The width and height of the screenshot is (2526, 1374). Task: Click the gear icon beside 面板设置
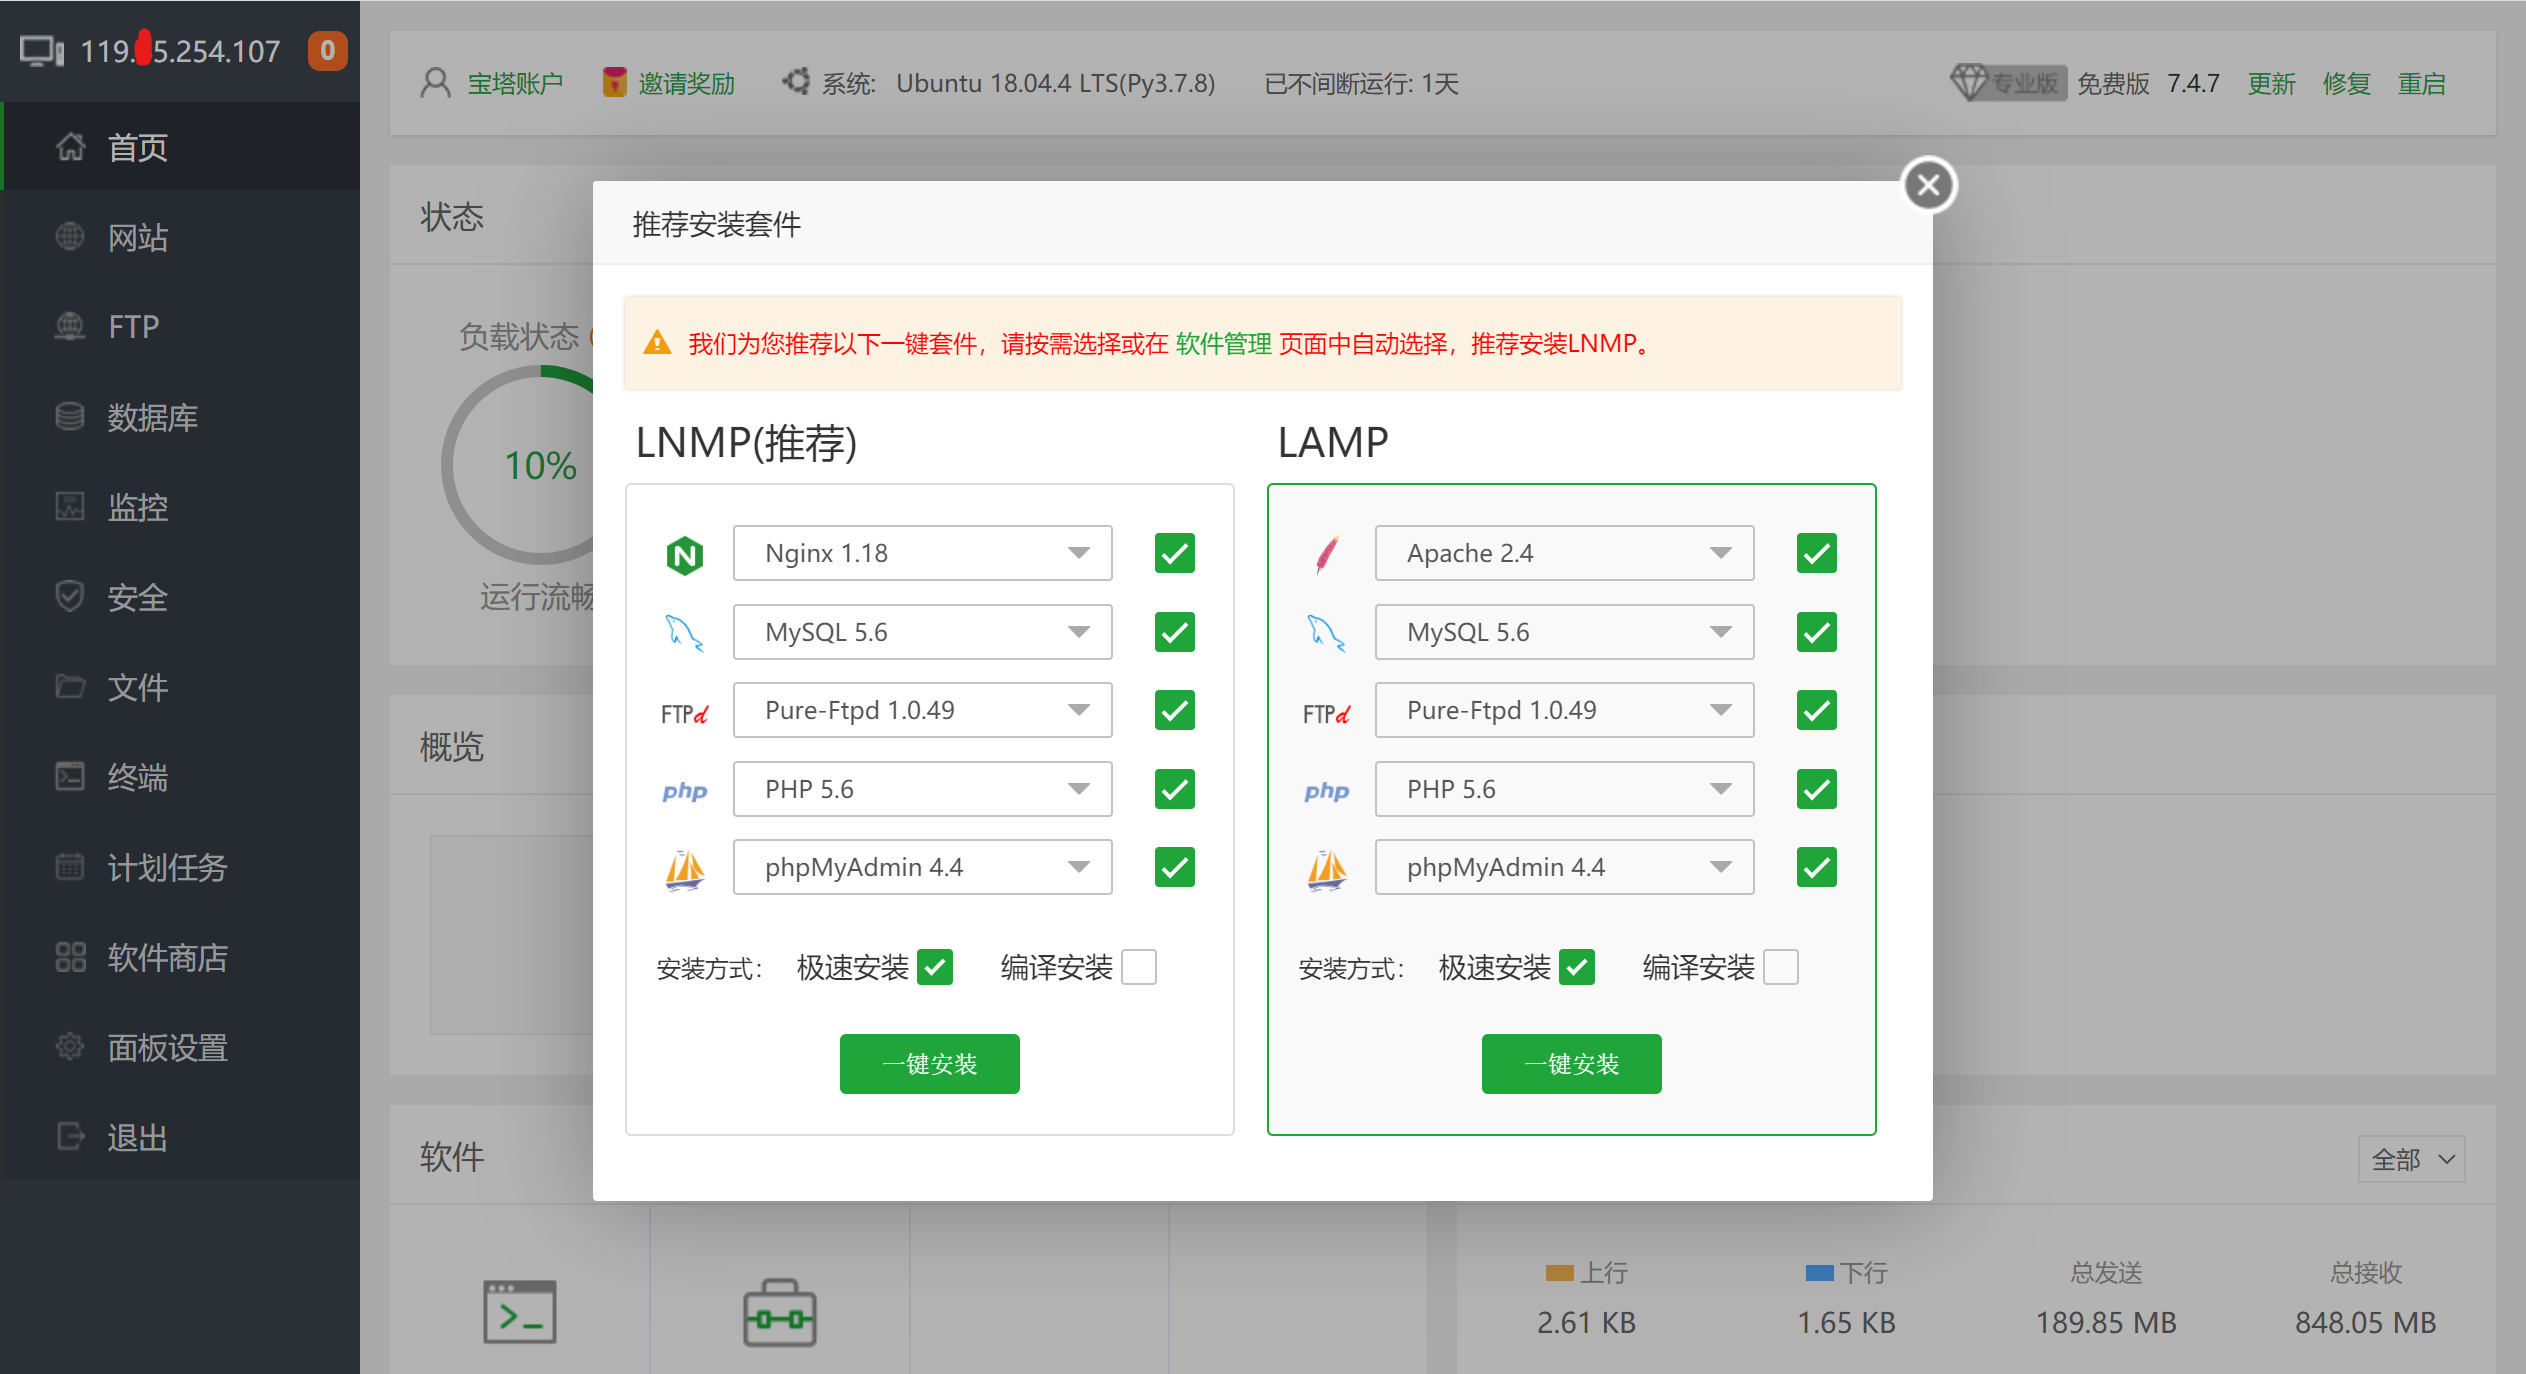coord(70,1046)
